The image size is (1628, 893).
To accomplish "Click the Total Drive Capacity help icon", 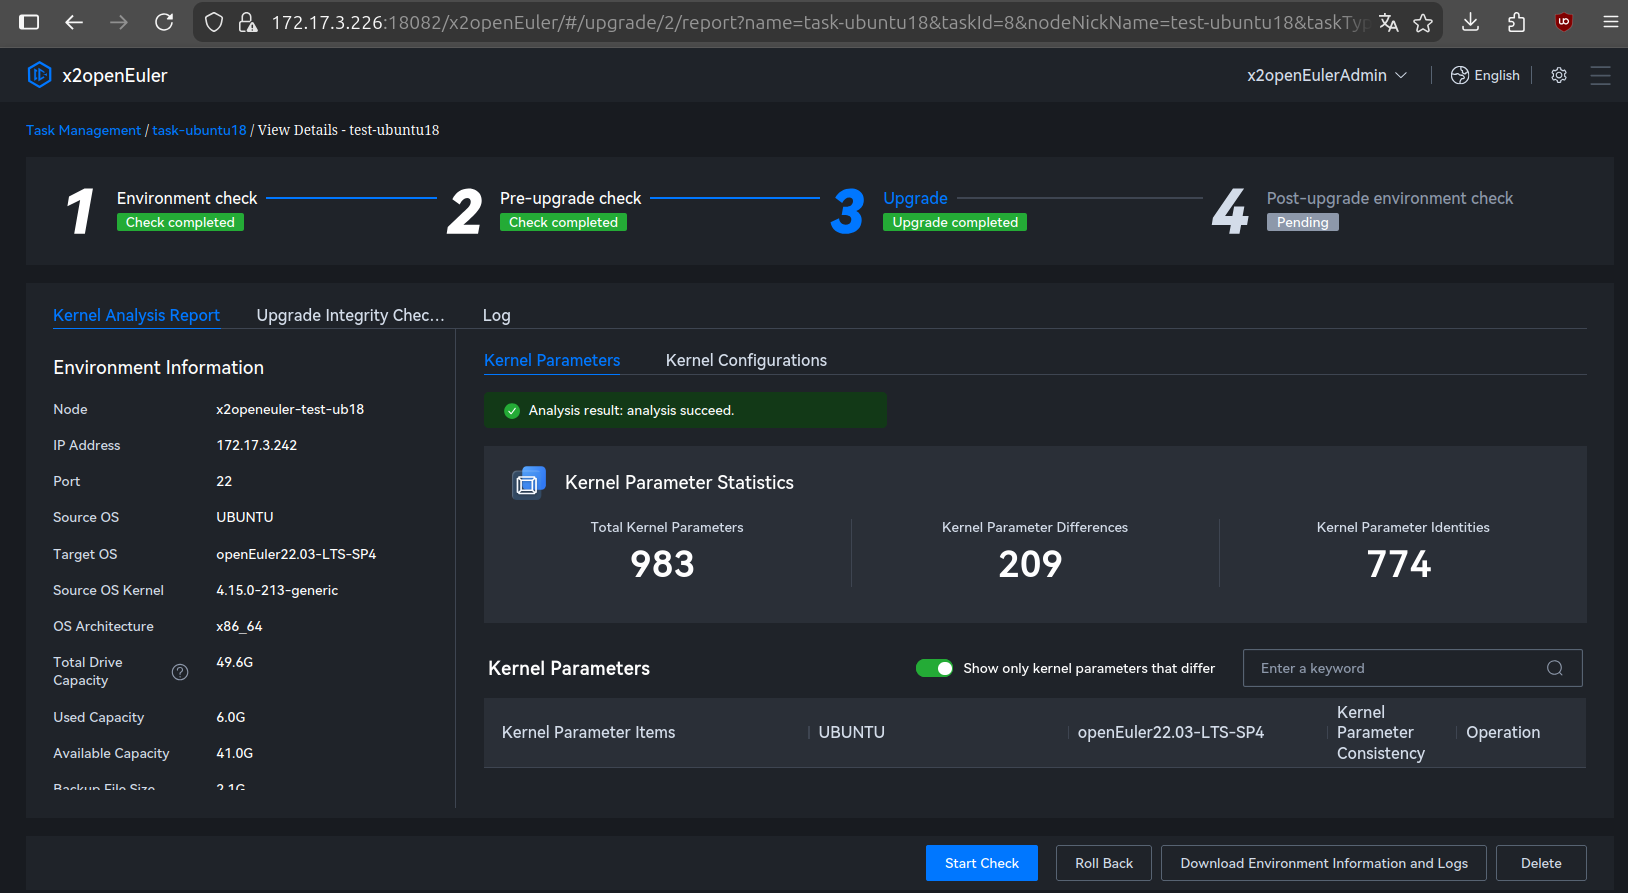I will (x=180, y=672).
